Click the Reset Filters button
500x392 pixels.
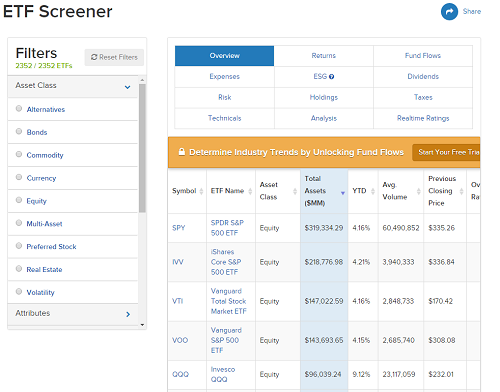pos(114,57)
